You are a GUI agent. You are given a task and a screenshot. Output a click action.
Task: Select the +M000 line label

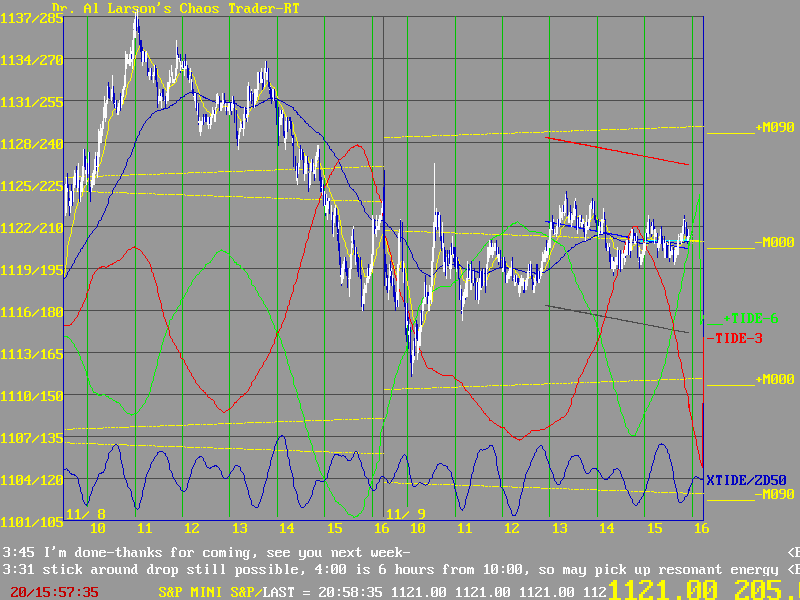774,380
